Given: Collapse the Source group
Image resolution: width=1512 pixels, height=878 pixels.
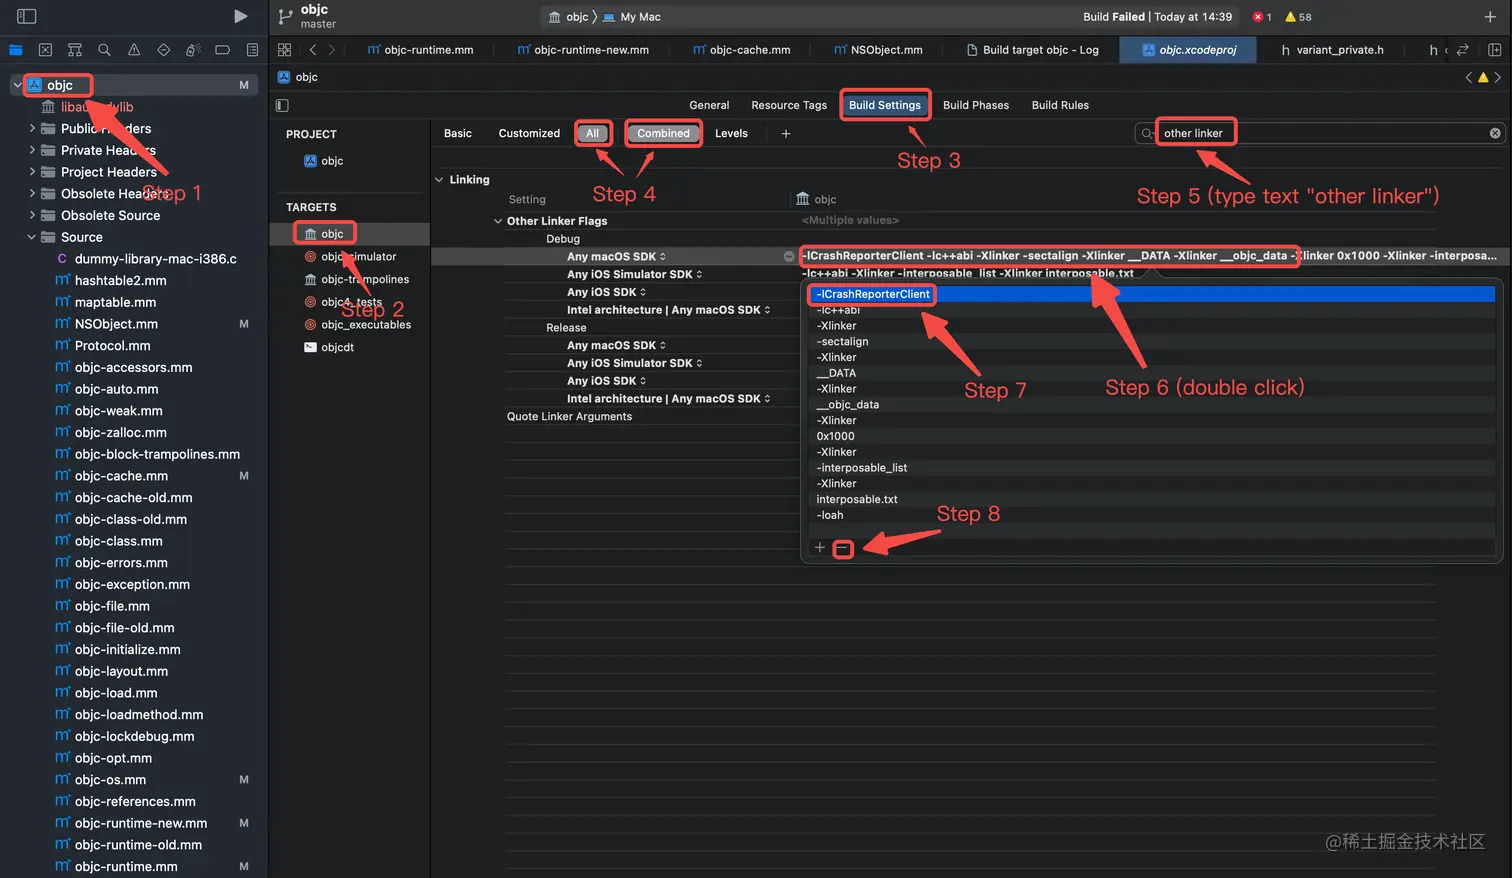Looking at the screenshot, I should (32, 237).
